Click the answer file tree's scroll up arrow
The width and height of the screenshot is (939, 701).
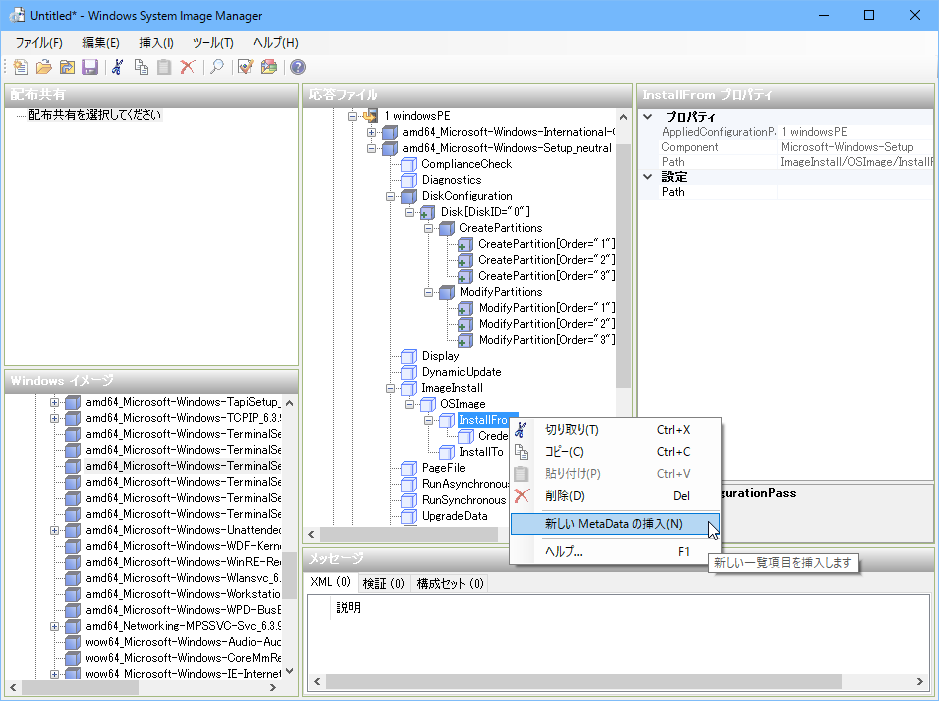tap(623, 117)
